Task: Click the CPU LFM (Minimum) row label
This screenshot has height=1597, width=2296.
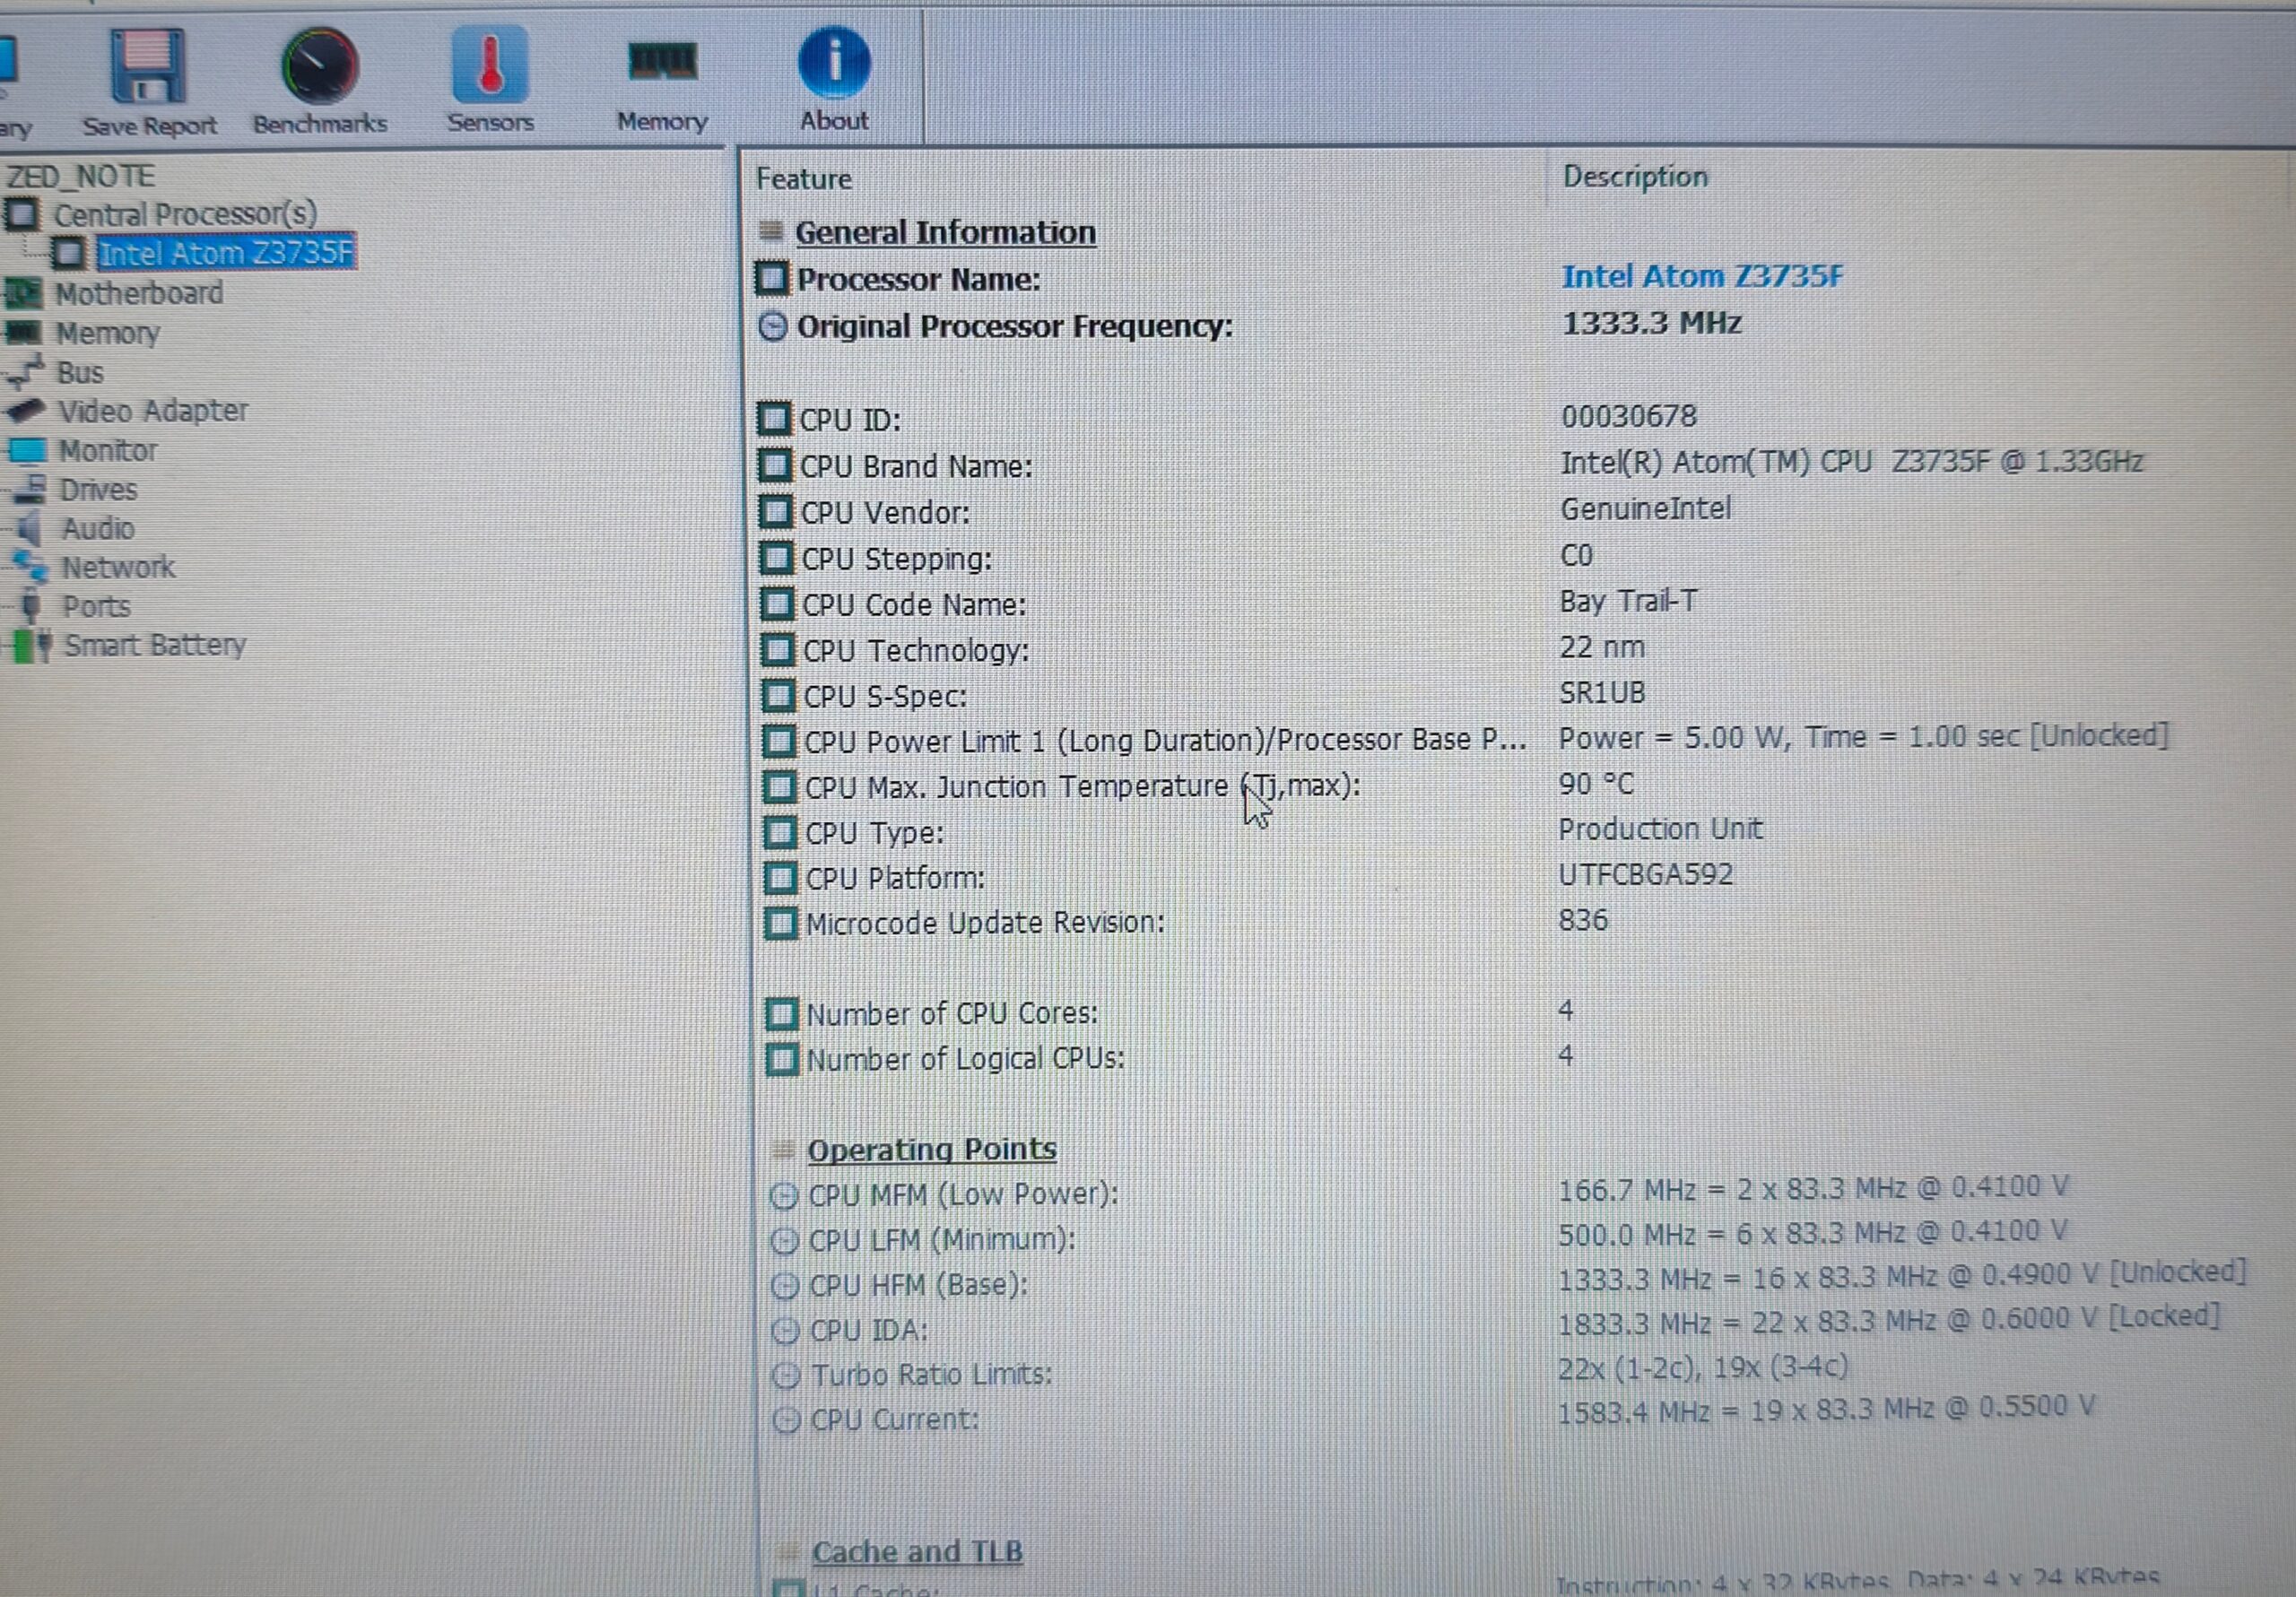Action: [x=942, y=1239]
